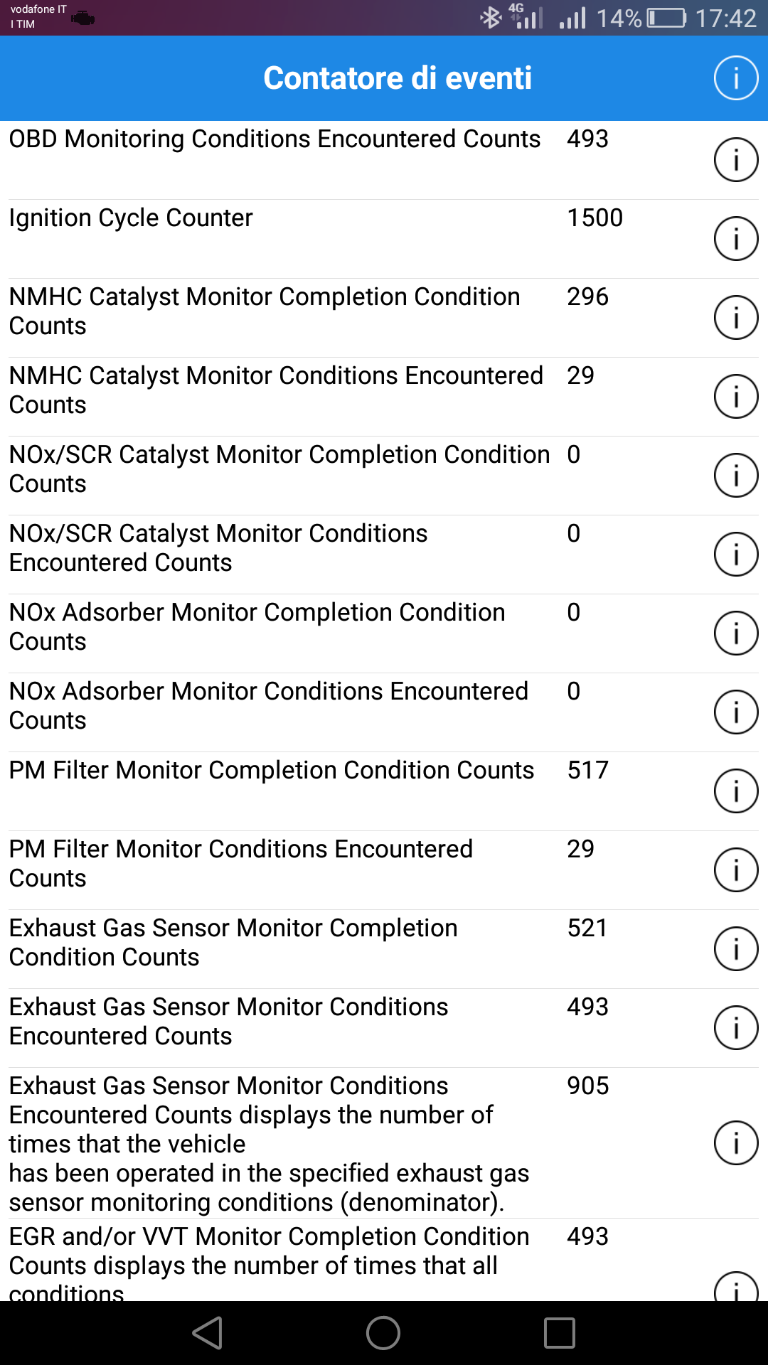Select the PM Filter Monitor Completion value 517

(588, 770)
